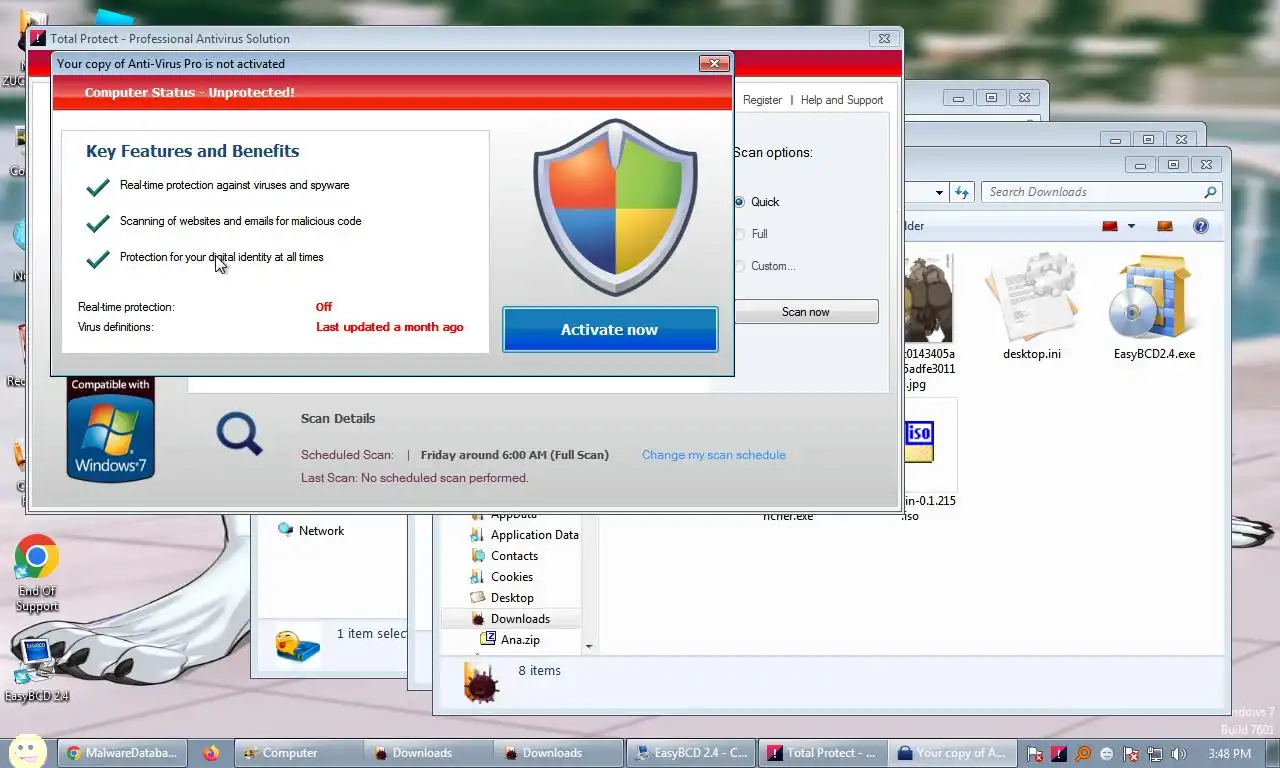Image resolution: width=1280 pixels, height=768 pixels.
Task: Switch to first Downloads taskbar window
Action: (427, 753)
